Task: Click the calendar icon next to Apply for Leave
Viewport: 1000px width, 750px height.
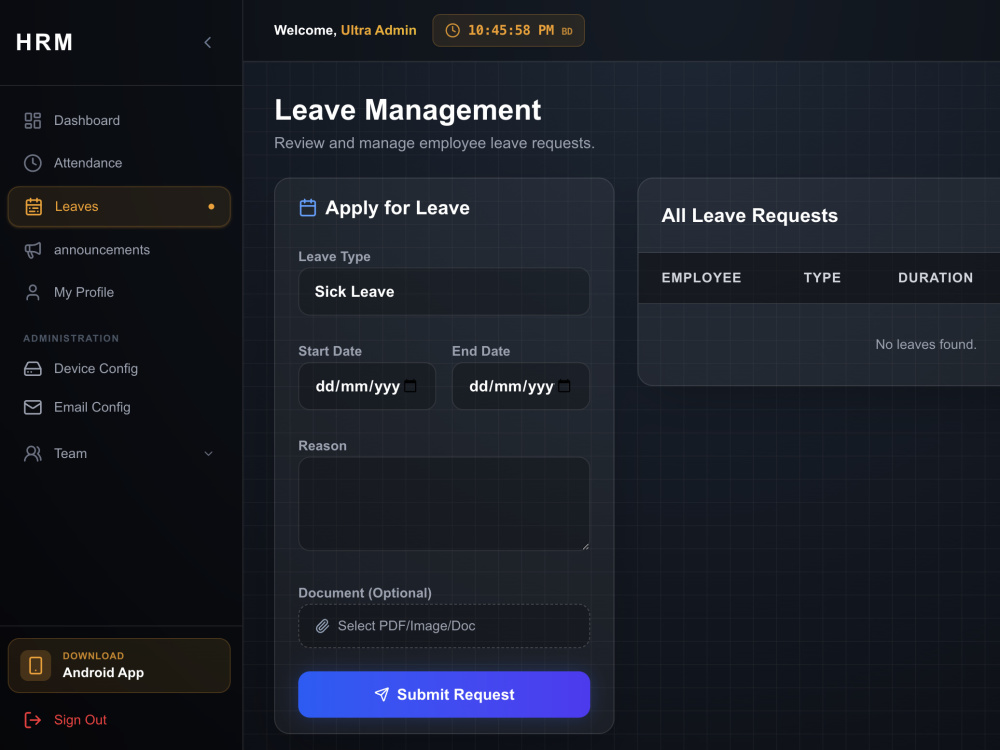Action: 308,208
